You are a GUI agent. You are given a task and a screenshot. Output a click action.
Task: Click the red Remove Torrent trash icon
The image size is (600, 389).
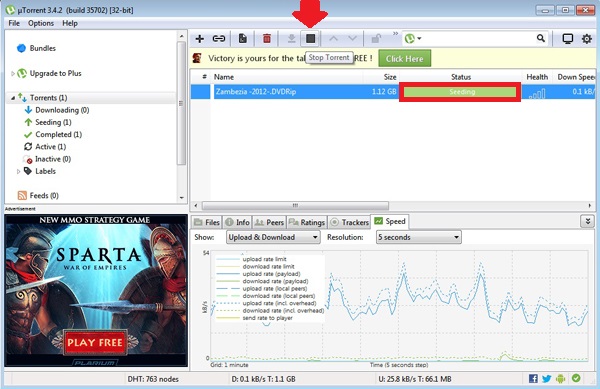tap(267, 39)
